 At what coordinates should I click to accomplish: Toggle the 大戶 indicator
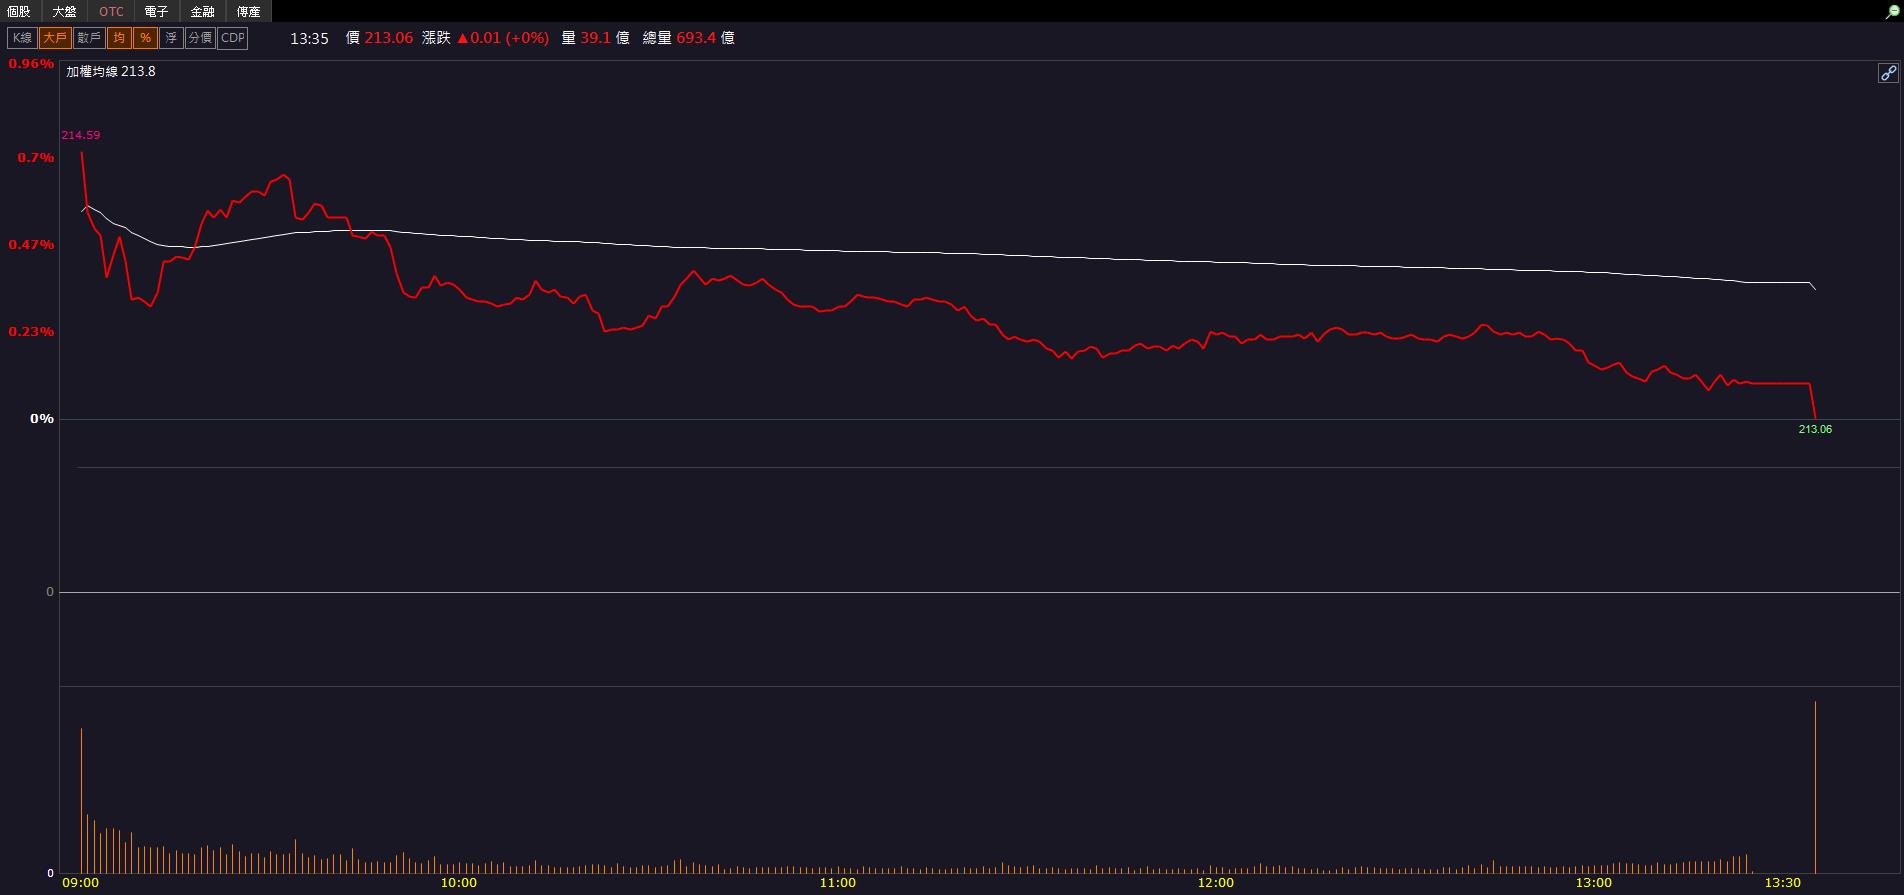click(x=55, y=38)
